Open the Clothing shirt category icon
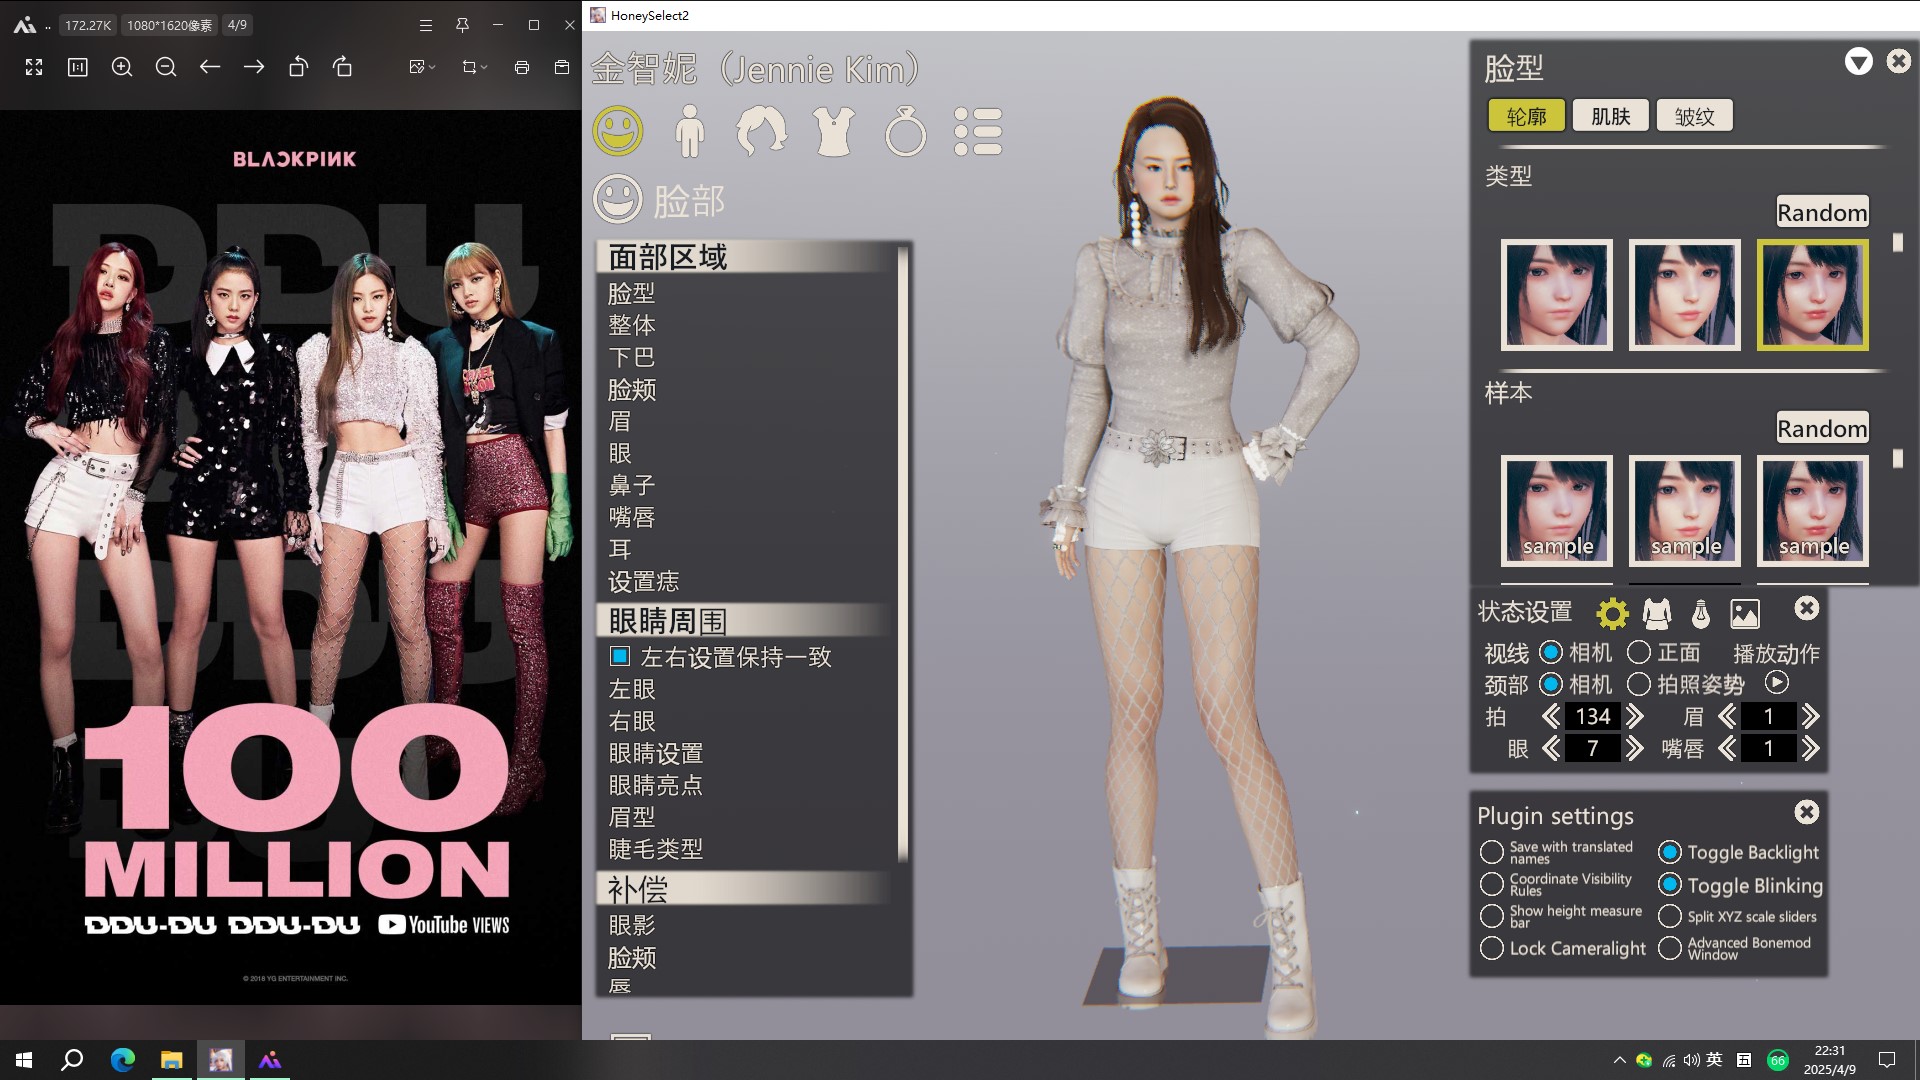This screenshot has width=1920, height=1080. tap(833, 131)
